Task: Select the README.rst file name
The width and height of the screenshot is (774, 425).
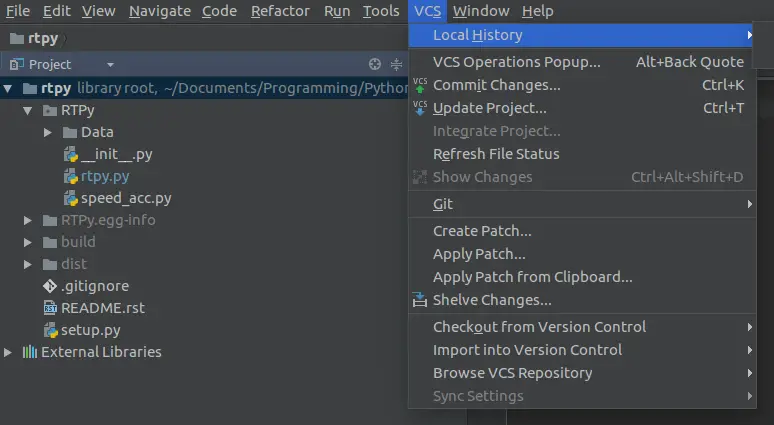Action: point(103,308)
